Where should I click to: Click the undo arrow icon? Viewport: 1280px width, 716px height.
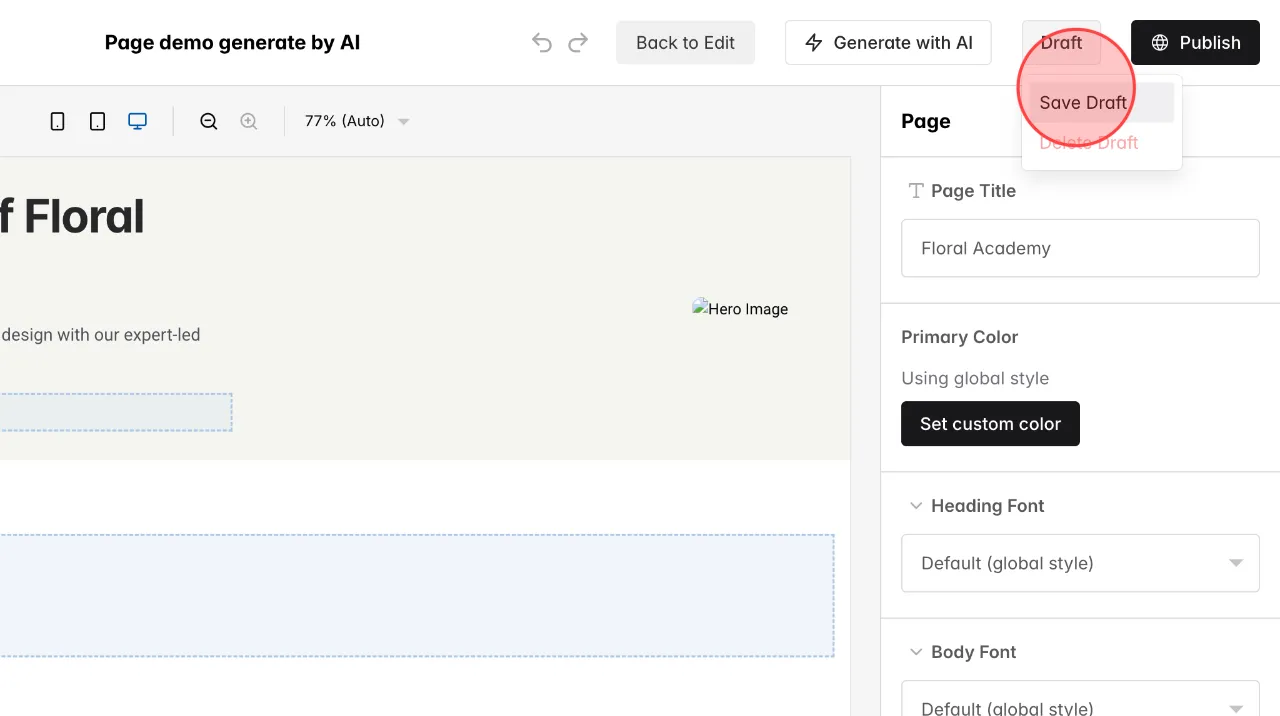coord(542,42)
